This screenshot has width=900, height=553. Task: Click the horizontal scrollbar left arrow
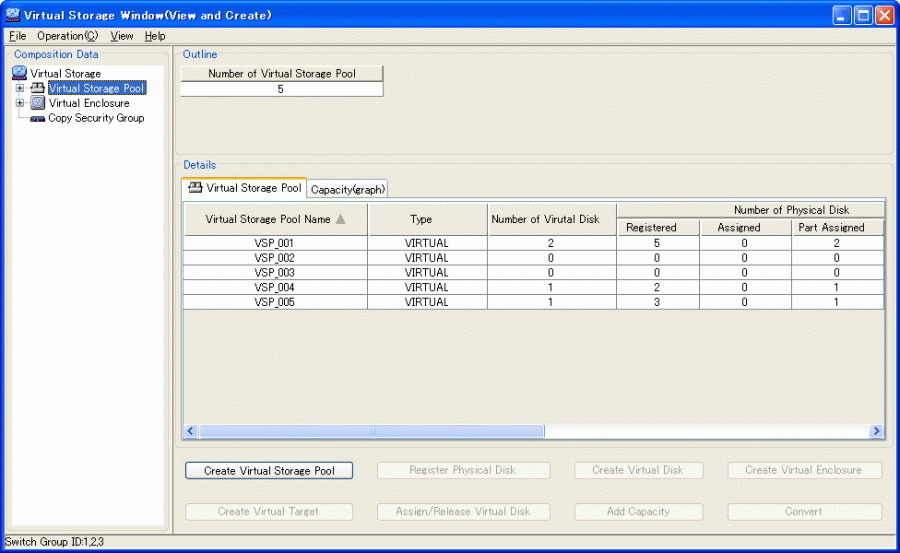[191, 431]
